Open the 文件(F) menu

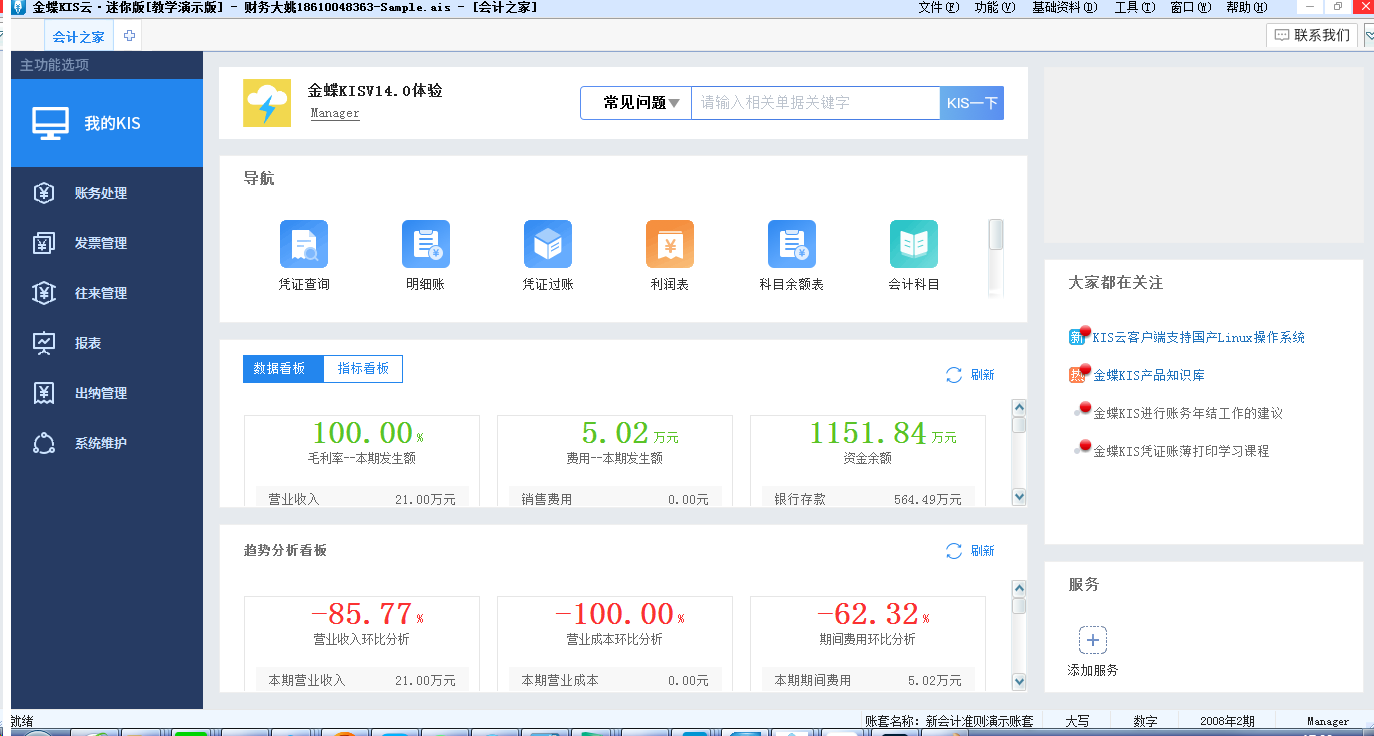click(x=938, y=7)
